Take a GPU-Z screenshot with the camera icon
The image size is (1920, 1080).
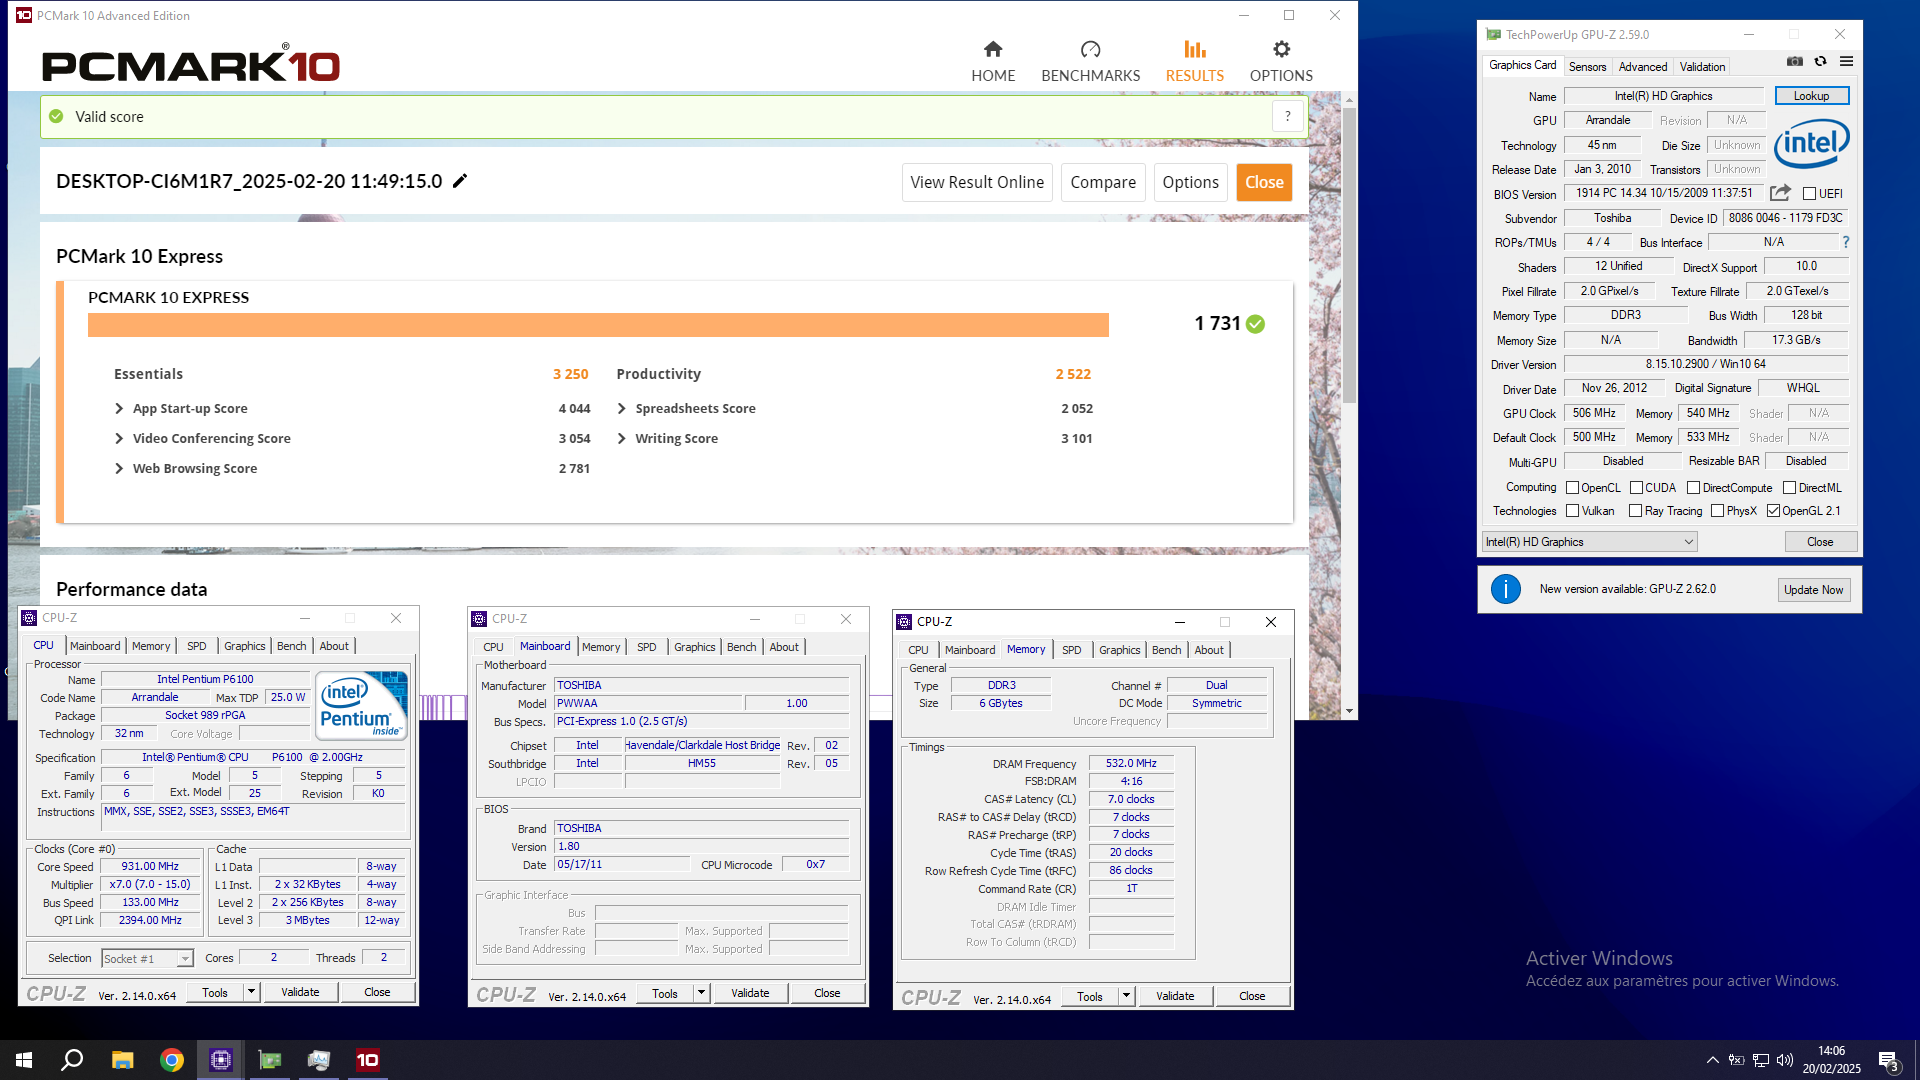point(1795,62)
